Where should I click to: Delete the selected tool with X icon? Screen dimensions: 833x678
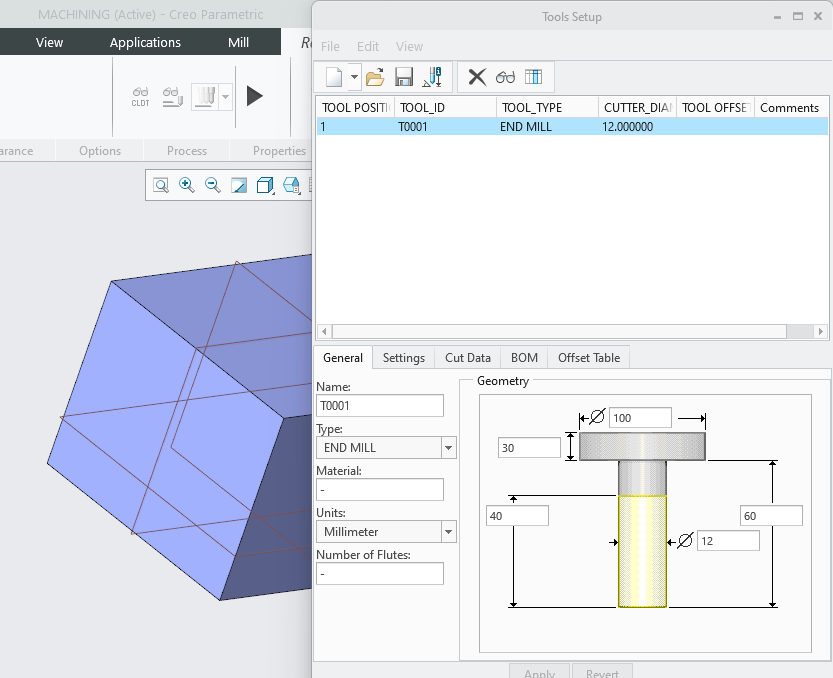[x=477, y=77]
